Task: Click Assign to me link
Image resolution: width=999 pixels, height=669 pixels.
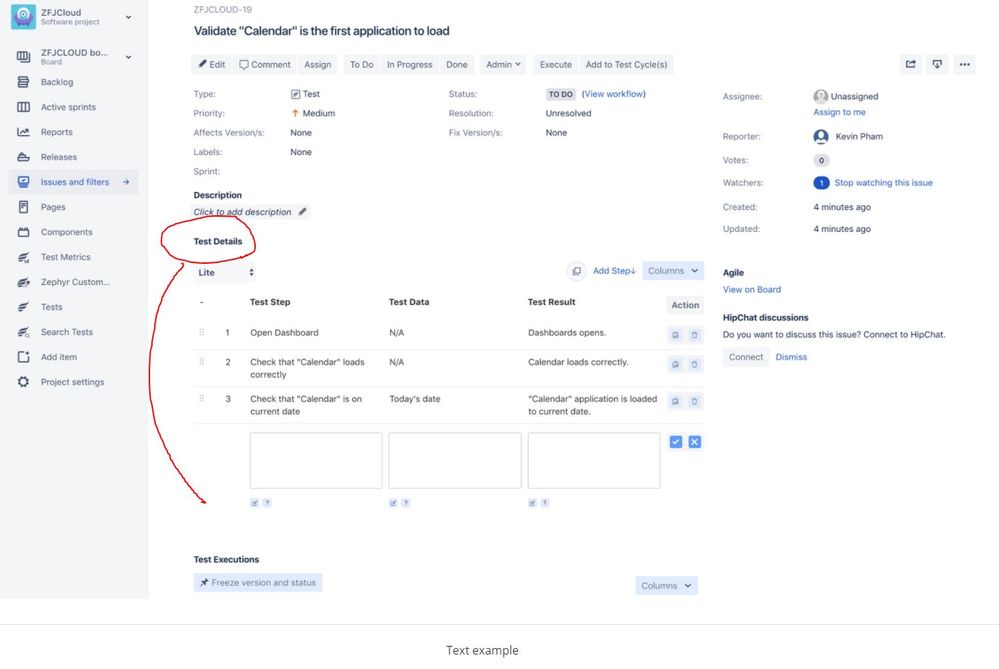Action: point(839,112)
